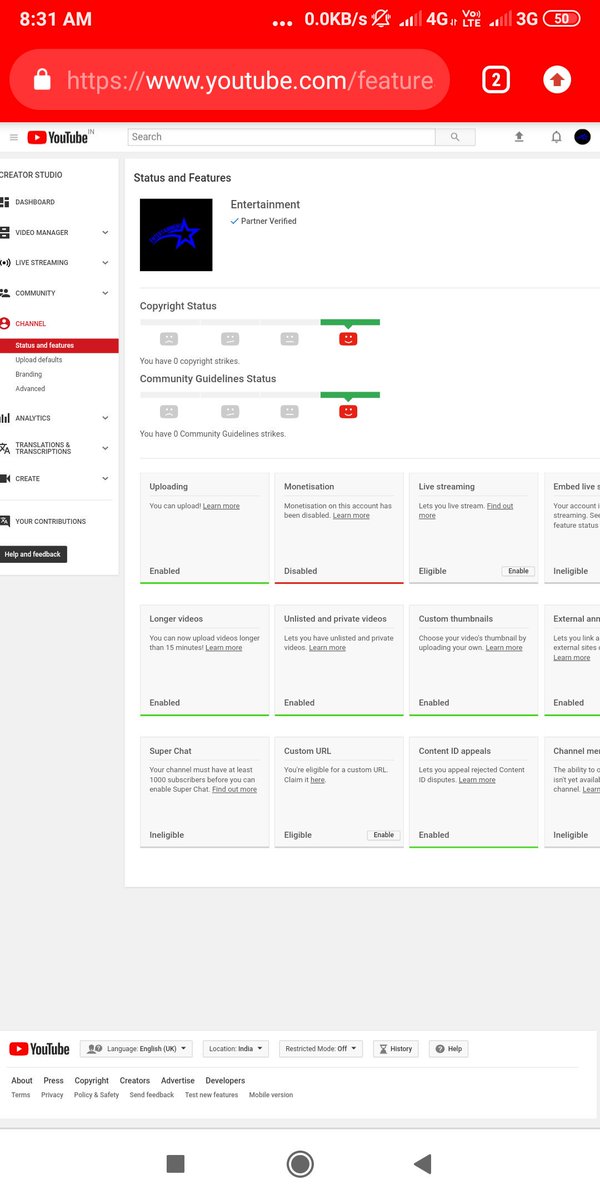Click the green smiley under Community Guidelines Status
Viewport: 600px width, 1200px height.
click(x=348, y=411)
